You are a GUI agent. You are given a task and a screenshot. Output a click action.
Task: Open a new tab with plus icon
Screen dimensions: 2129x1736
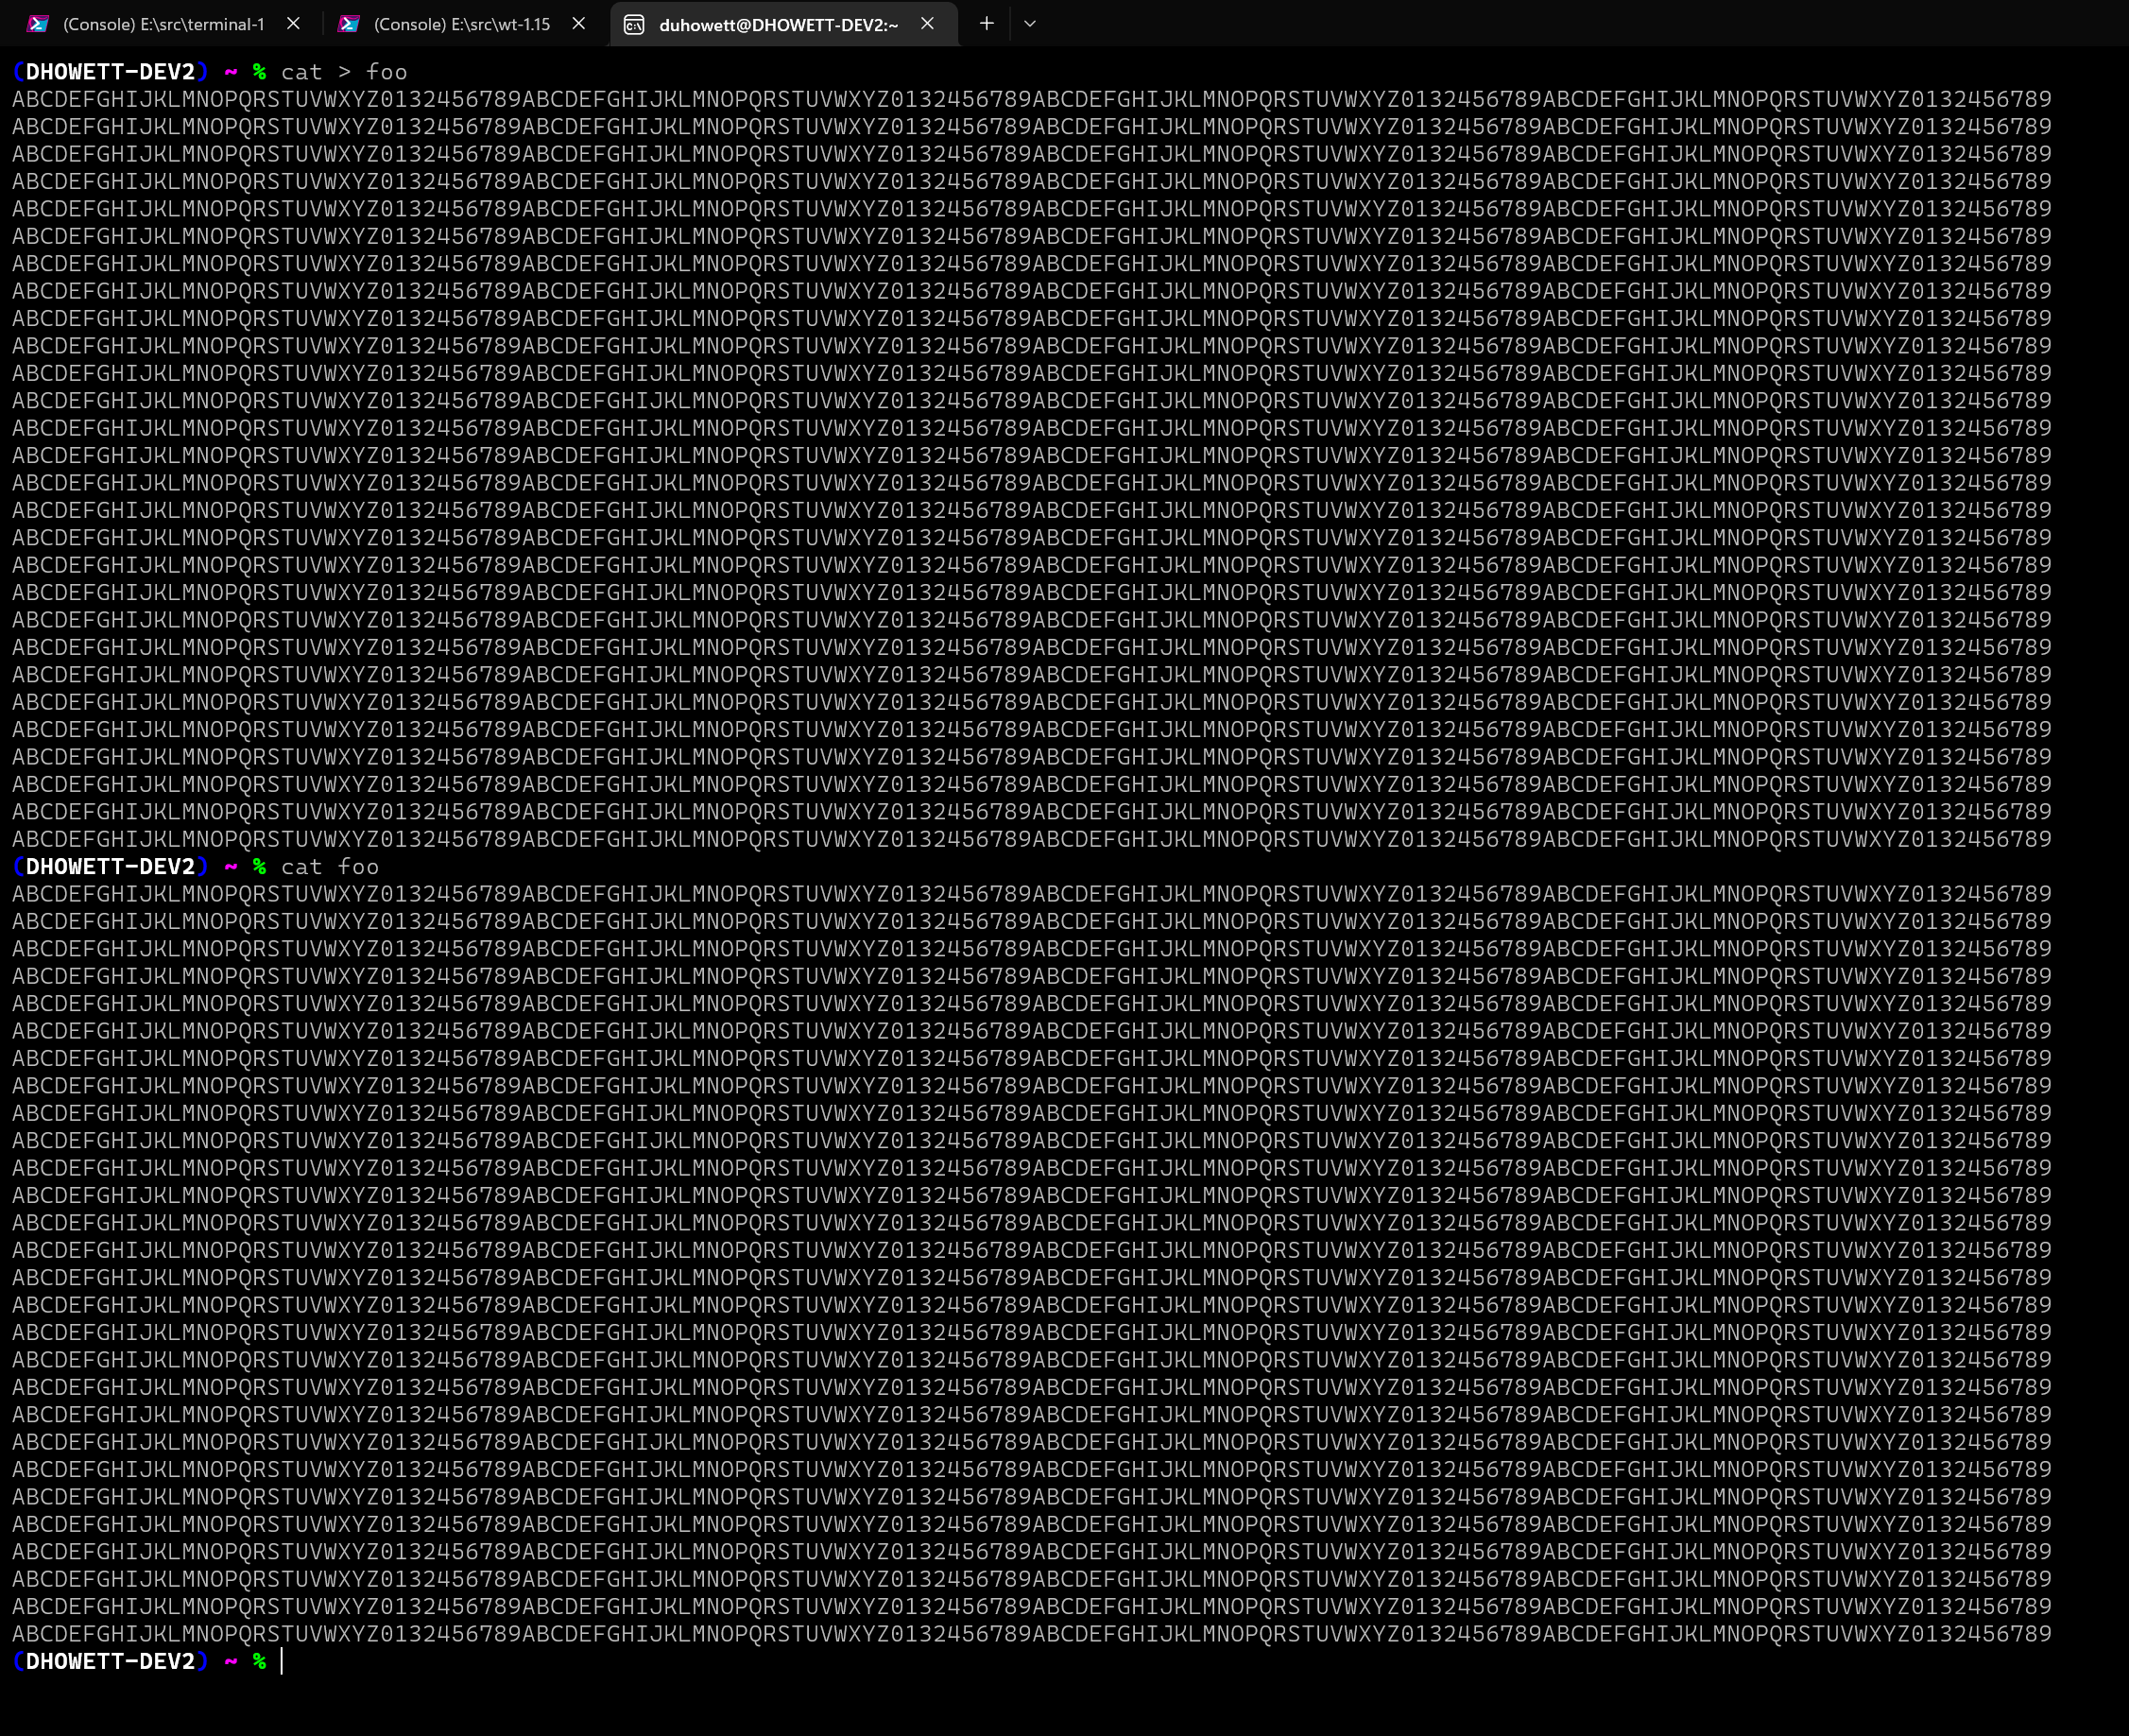pos(986,23)
